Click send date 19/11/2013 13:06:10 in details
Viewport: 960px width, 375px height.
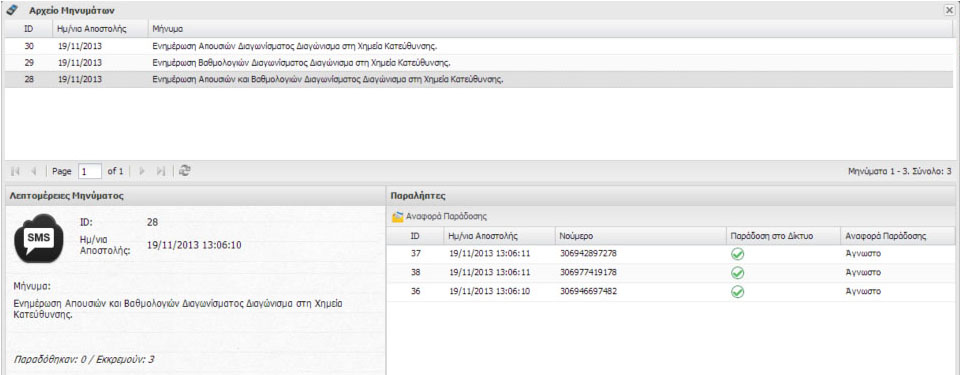pyautogui.click(x=194, y=245)
